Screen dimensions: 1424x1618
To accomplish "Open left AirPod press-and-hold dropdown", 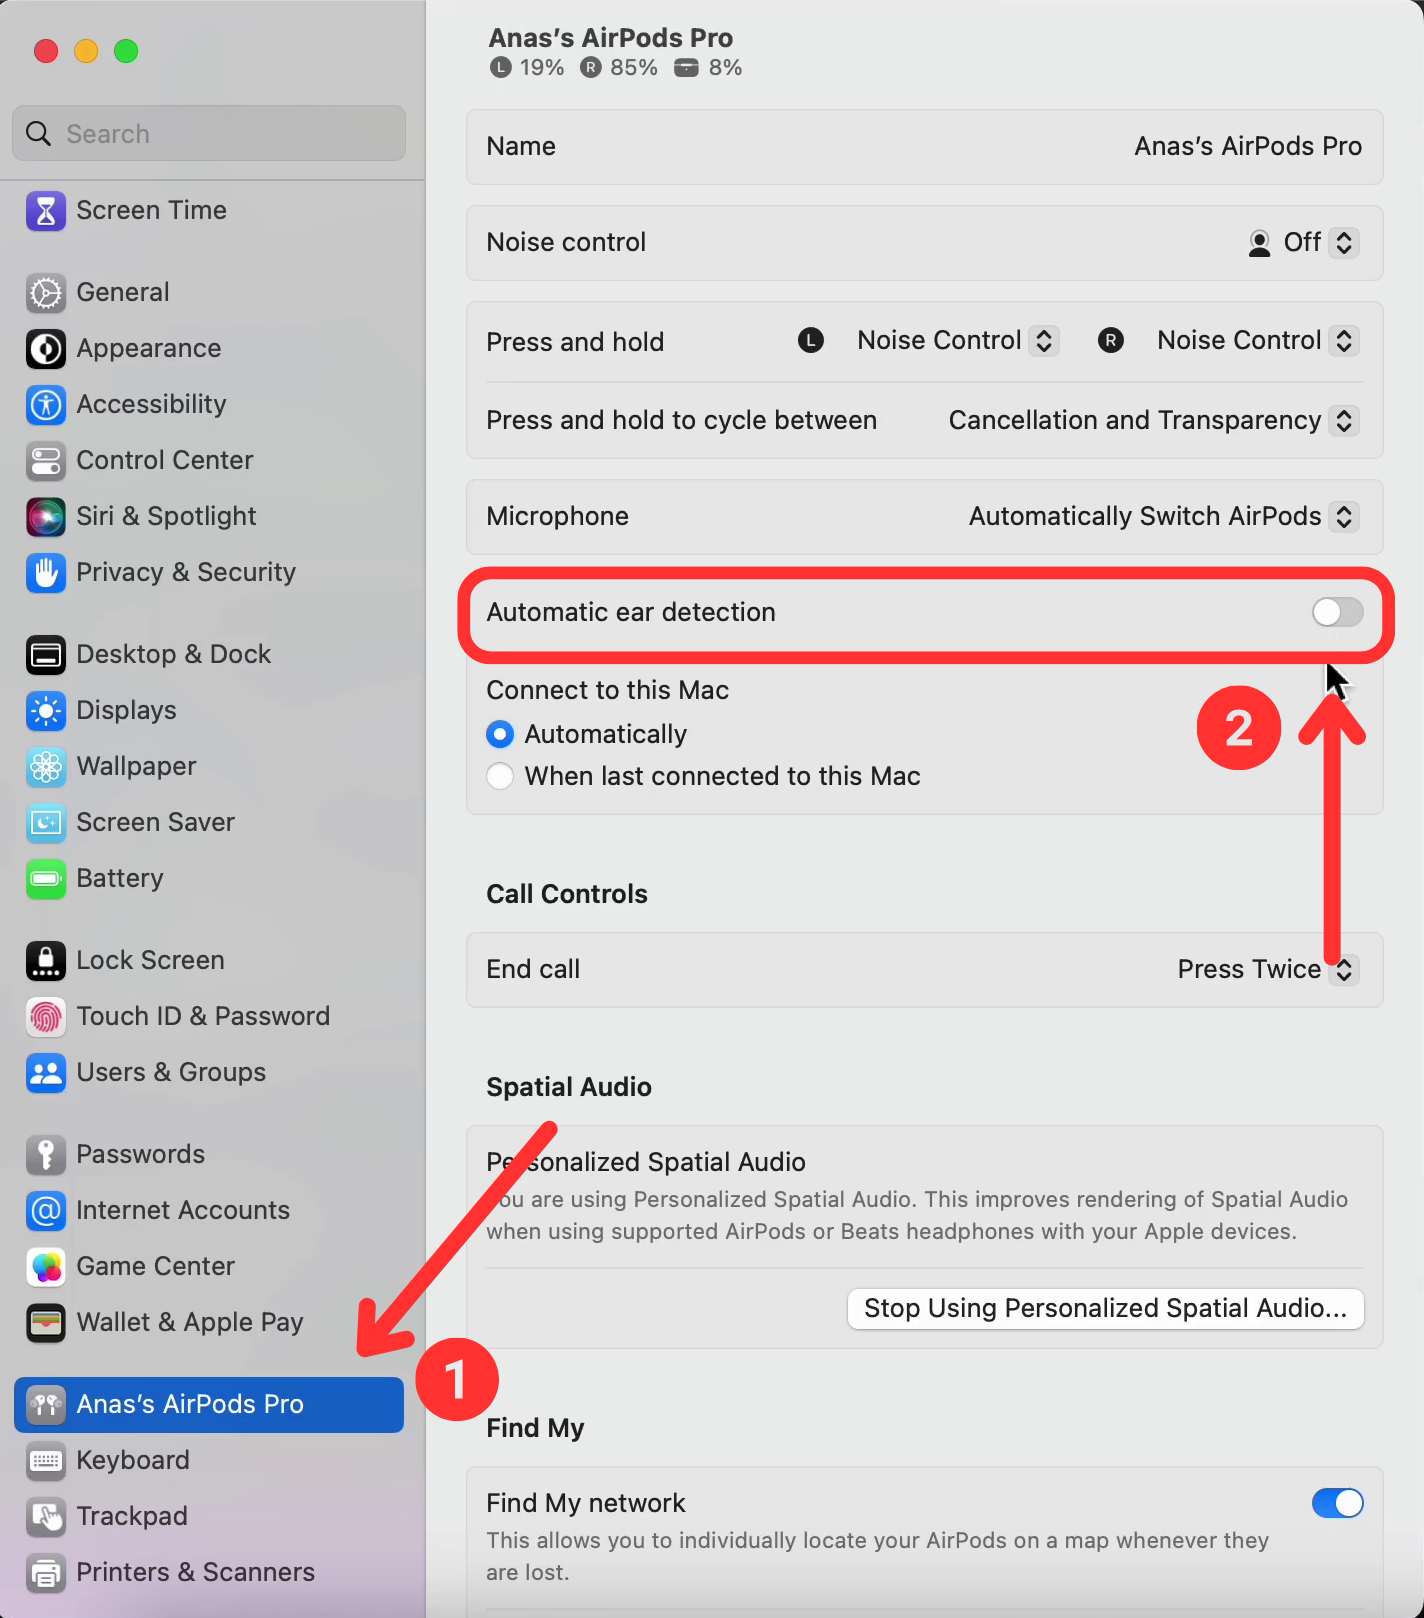I will [957, 341].
